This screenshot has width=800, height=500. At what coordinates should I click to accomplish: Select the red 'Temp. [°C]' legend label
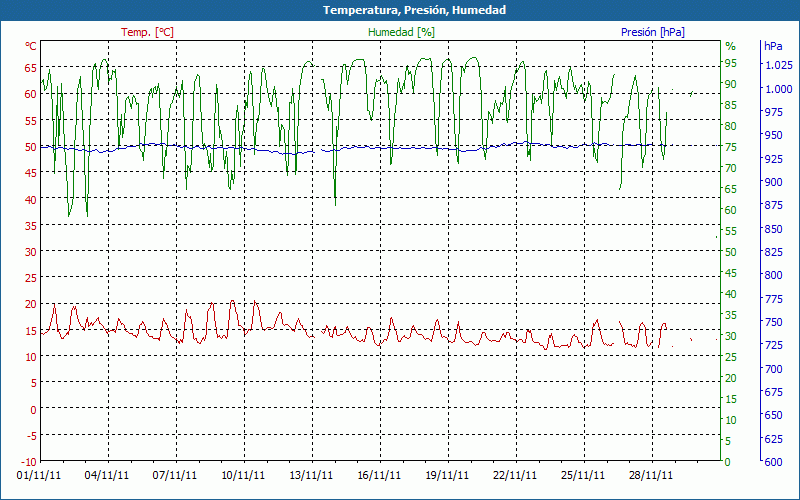click(x=147, y=32)
